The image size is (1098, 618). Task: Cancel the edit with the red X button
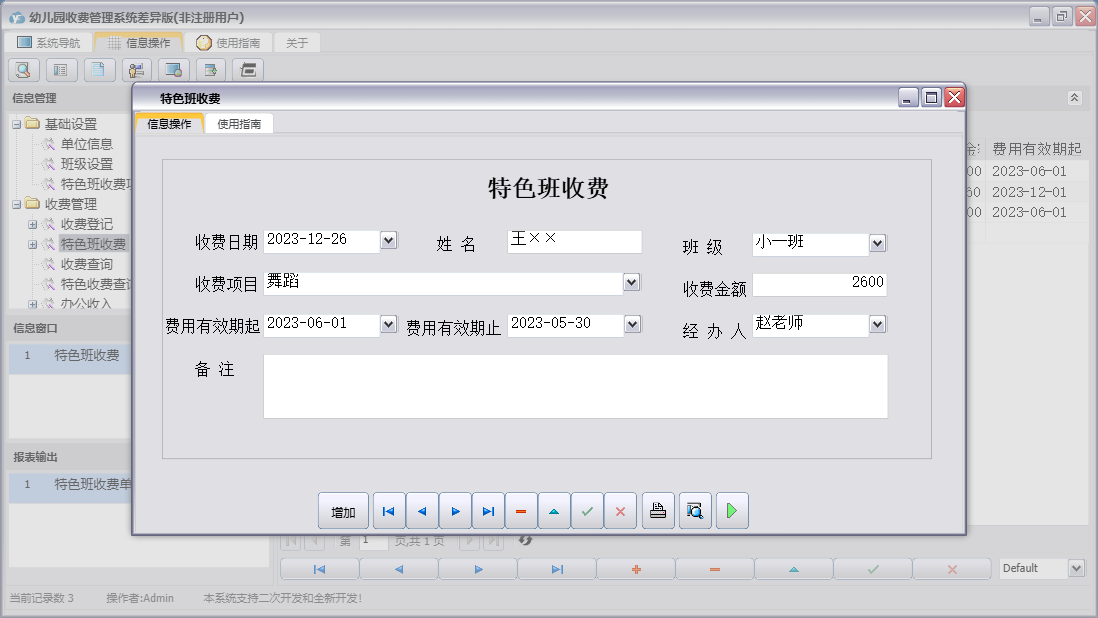(620, 511)
